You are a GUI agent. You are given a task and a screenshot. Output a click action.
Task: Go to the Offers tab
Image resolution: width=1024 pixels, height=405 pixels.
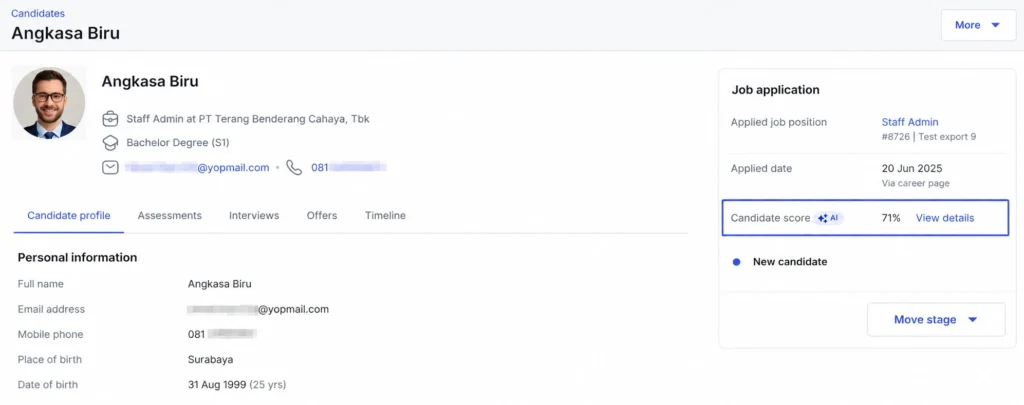pos(322,216)
